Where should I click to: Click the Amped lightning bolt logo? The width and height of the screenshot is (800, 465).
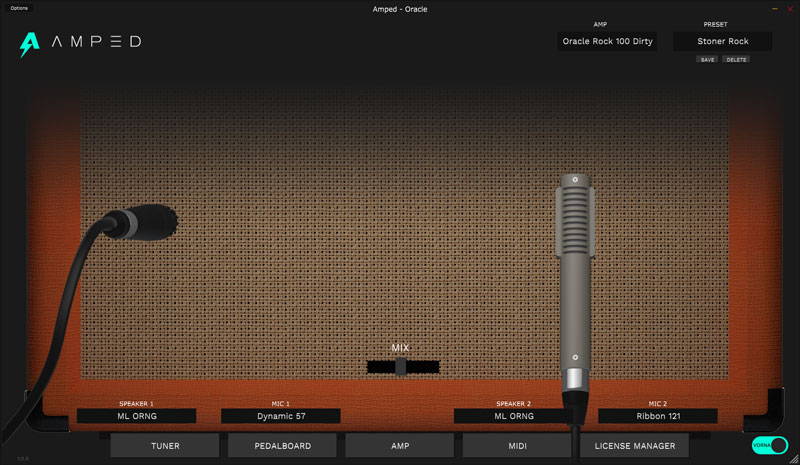tap(29, 45)
